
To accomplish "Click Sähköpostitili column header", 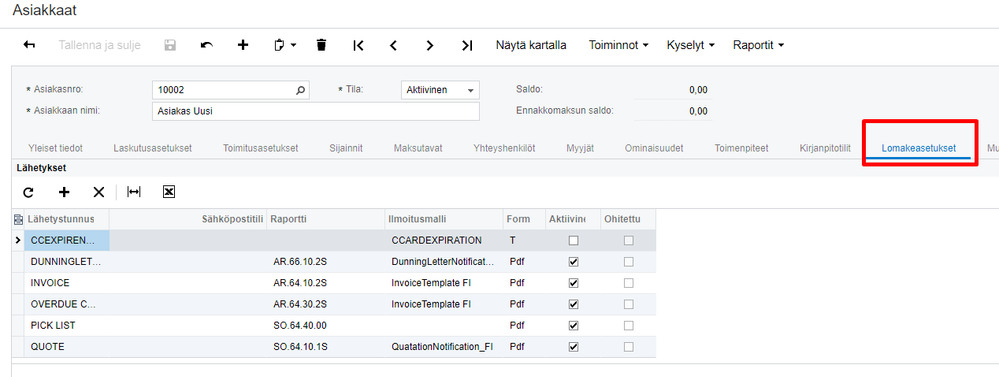I will tap(188, 219).
